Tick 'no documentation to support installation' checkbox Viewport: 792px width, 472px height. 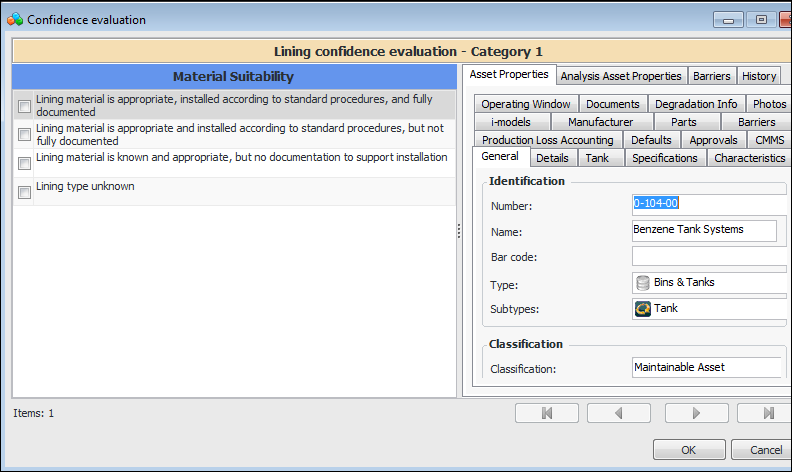(x=24, y=164)
